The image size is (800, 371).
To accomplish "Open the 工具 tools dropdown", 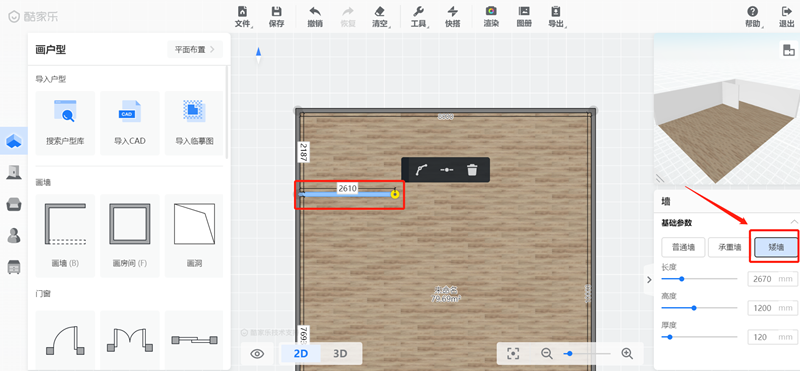I will click(x=419, y=17).
